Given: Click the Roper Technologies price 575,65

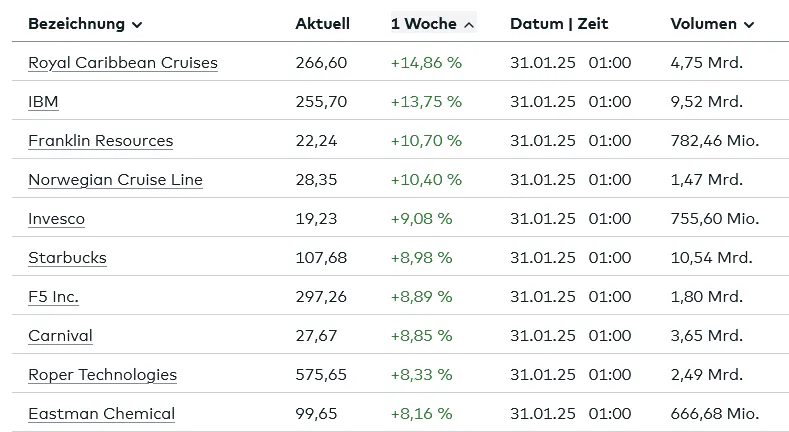Looking at the screenshot, I should (321, 375).
